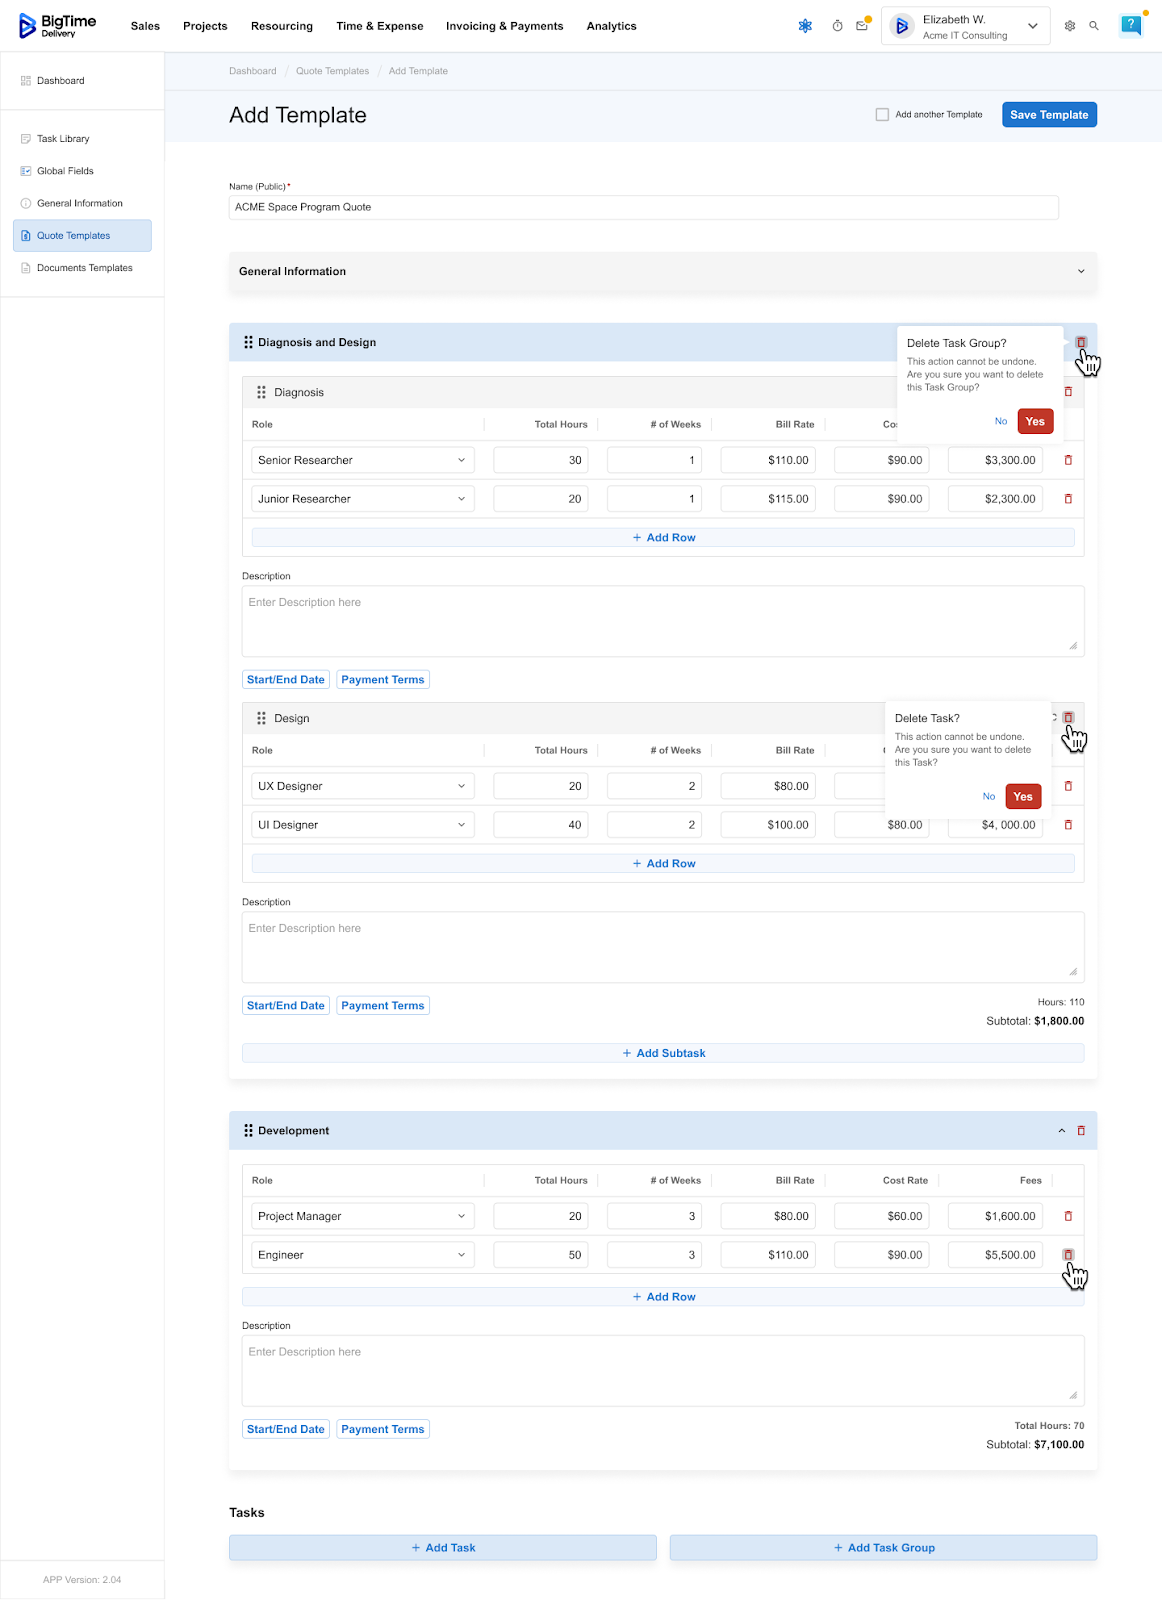Check the Add another Template checkbox
1162x1600 pixels.
[882, 115]
